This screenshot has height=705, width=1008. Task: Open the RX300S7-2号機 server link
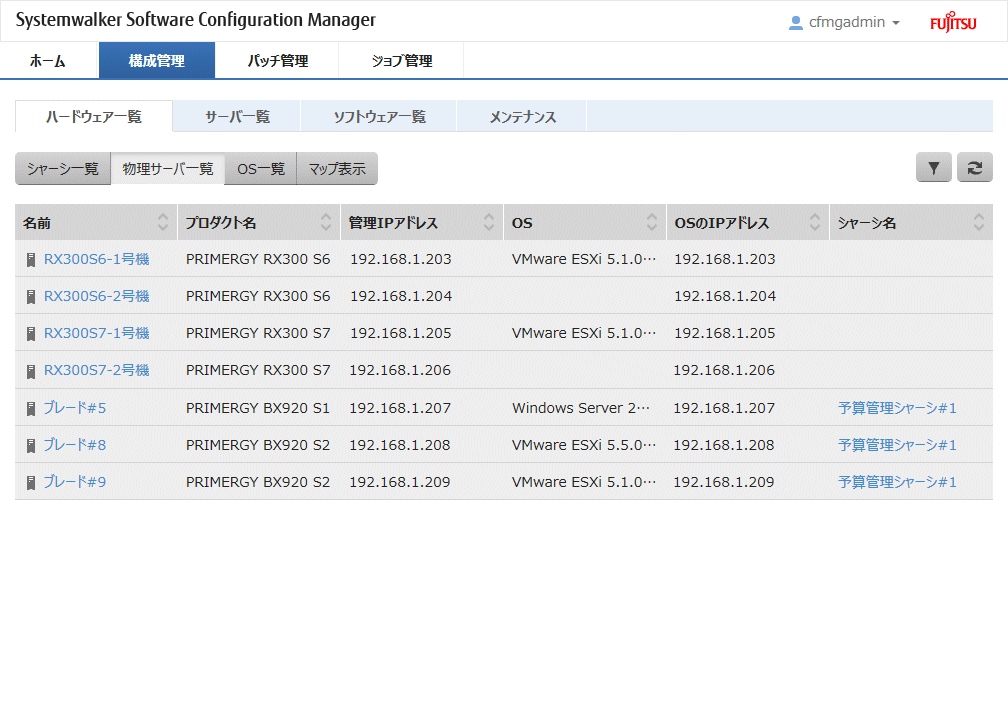(96, 370)
